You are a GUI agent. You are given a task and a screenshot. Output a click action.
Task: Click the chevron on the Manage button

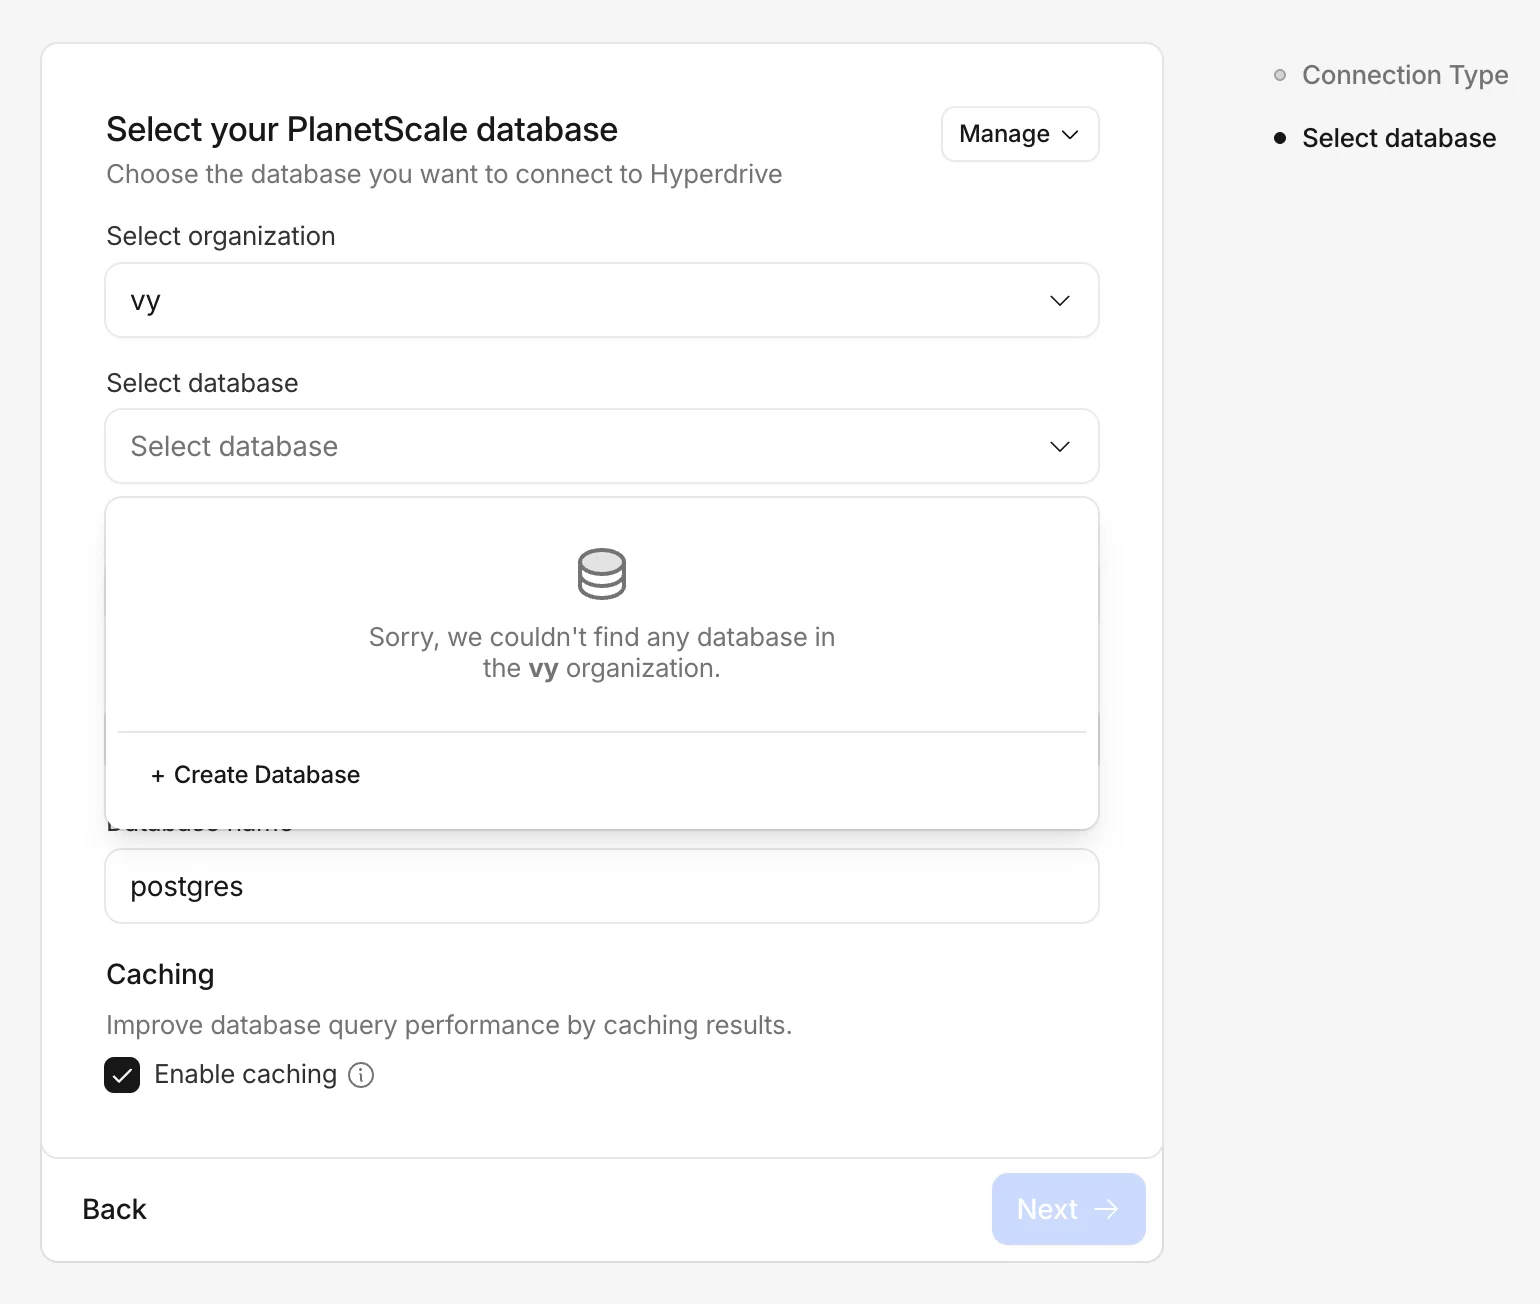tap(1069, 134)
